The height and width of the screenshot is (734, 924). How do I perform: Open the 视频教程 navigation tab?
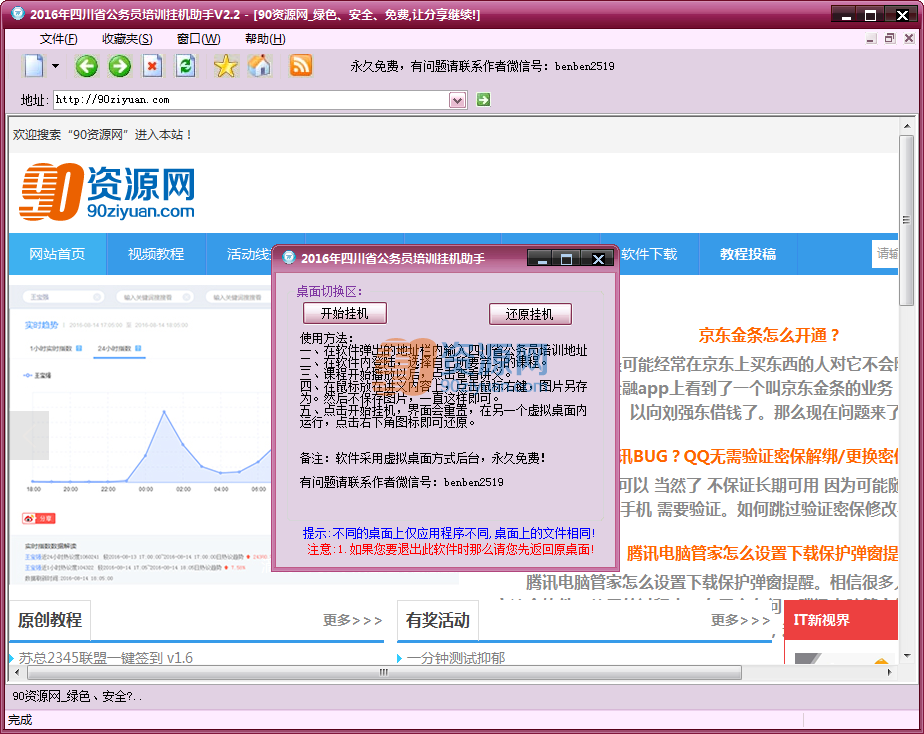pyautogui.click(x=156, y=254)
